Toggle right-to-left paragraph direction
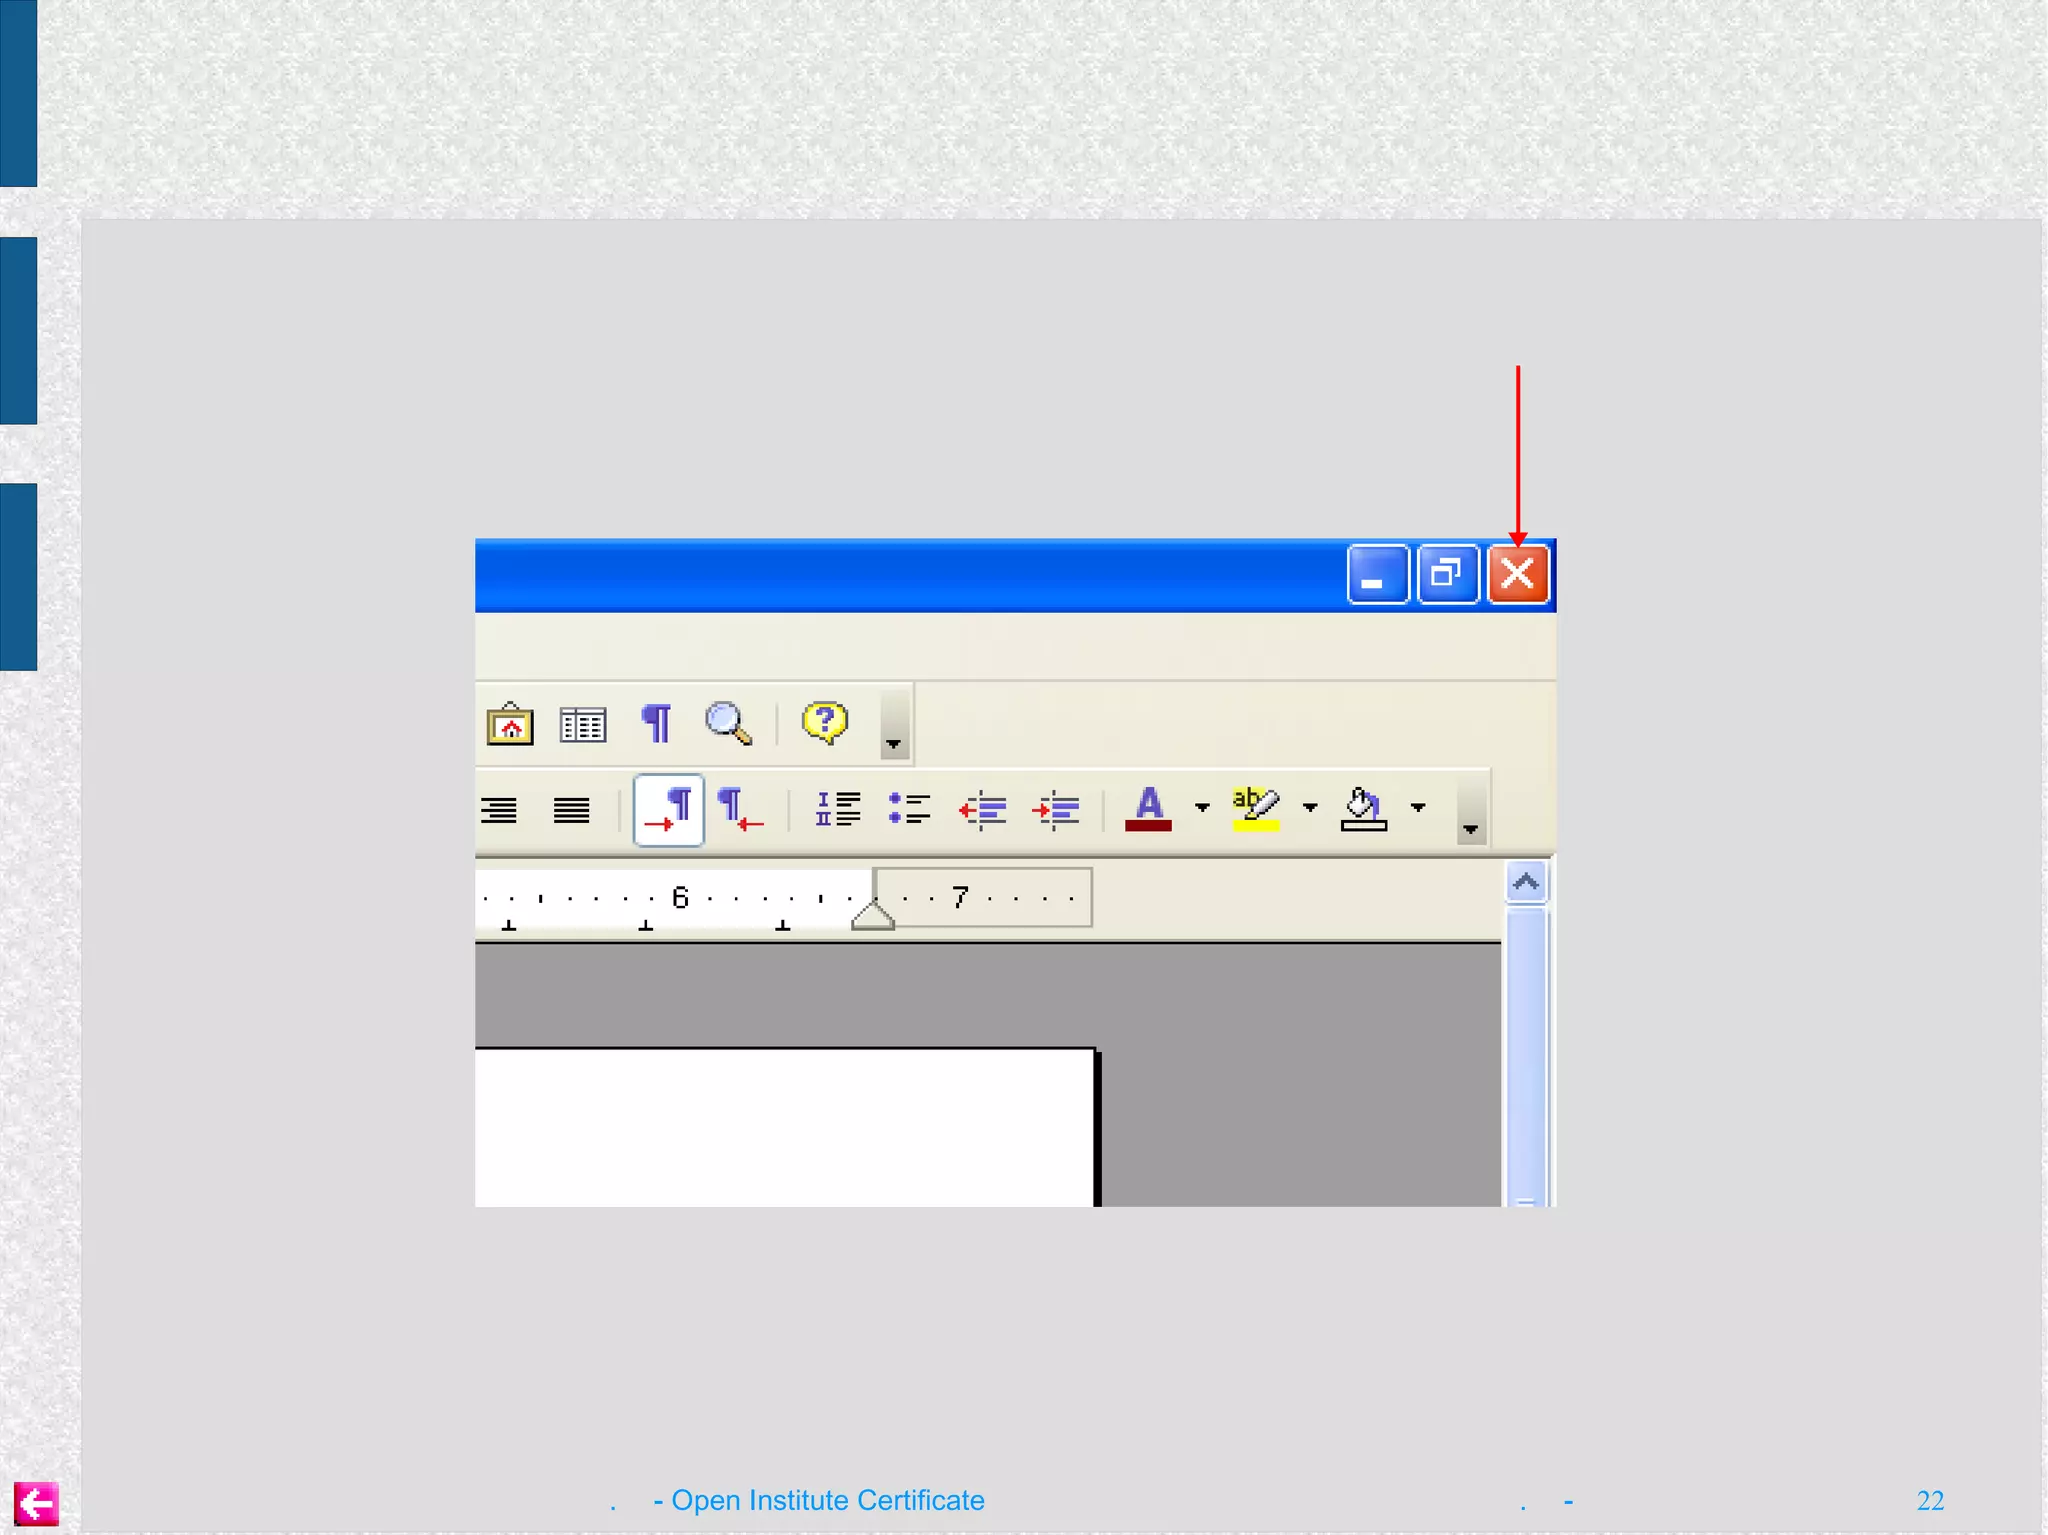 point(740,809)
